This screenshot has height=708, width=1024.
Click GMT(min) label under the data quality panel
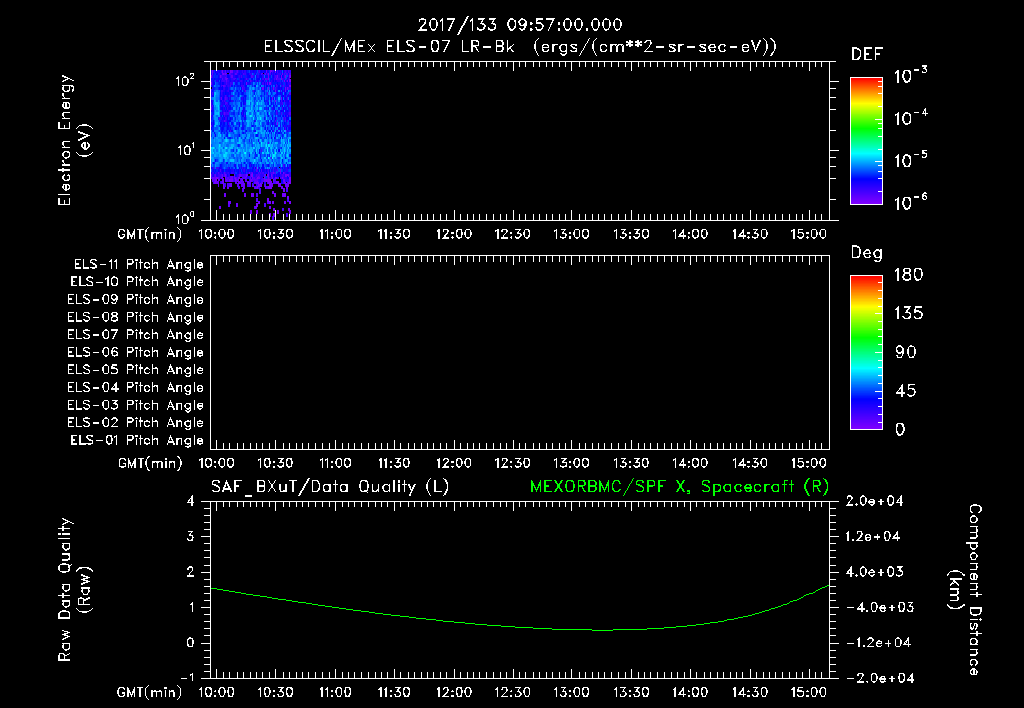[150, 692]
